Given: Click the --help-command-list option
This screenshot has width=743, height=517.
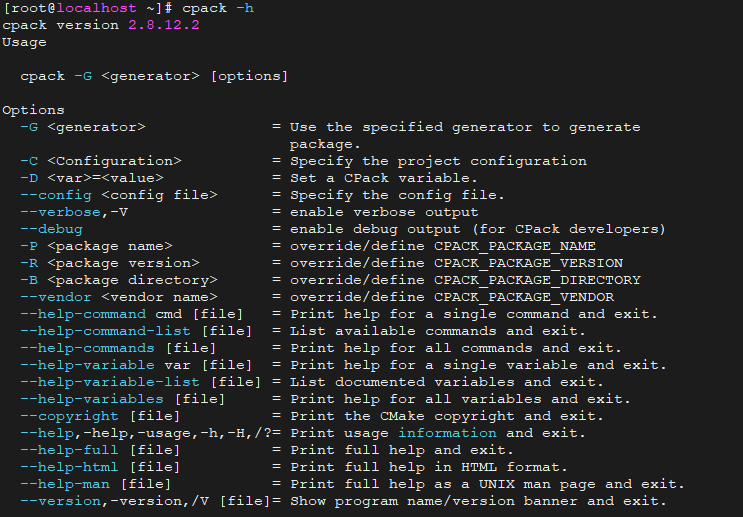Looking at the screenshot, I should pyautogui.click(x=105, y=331).
